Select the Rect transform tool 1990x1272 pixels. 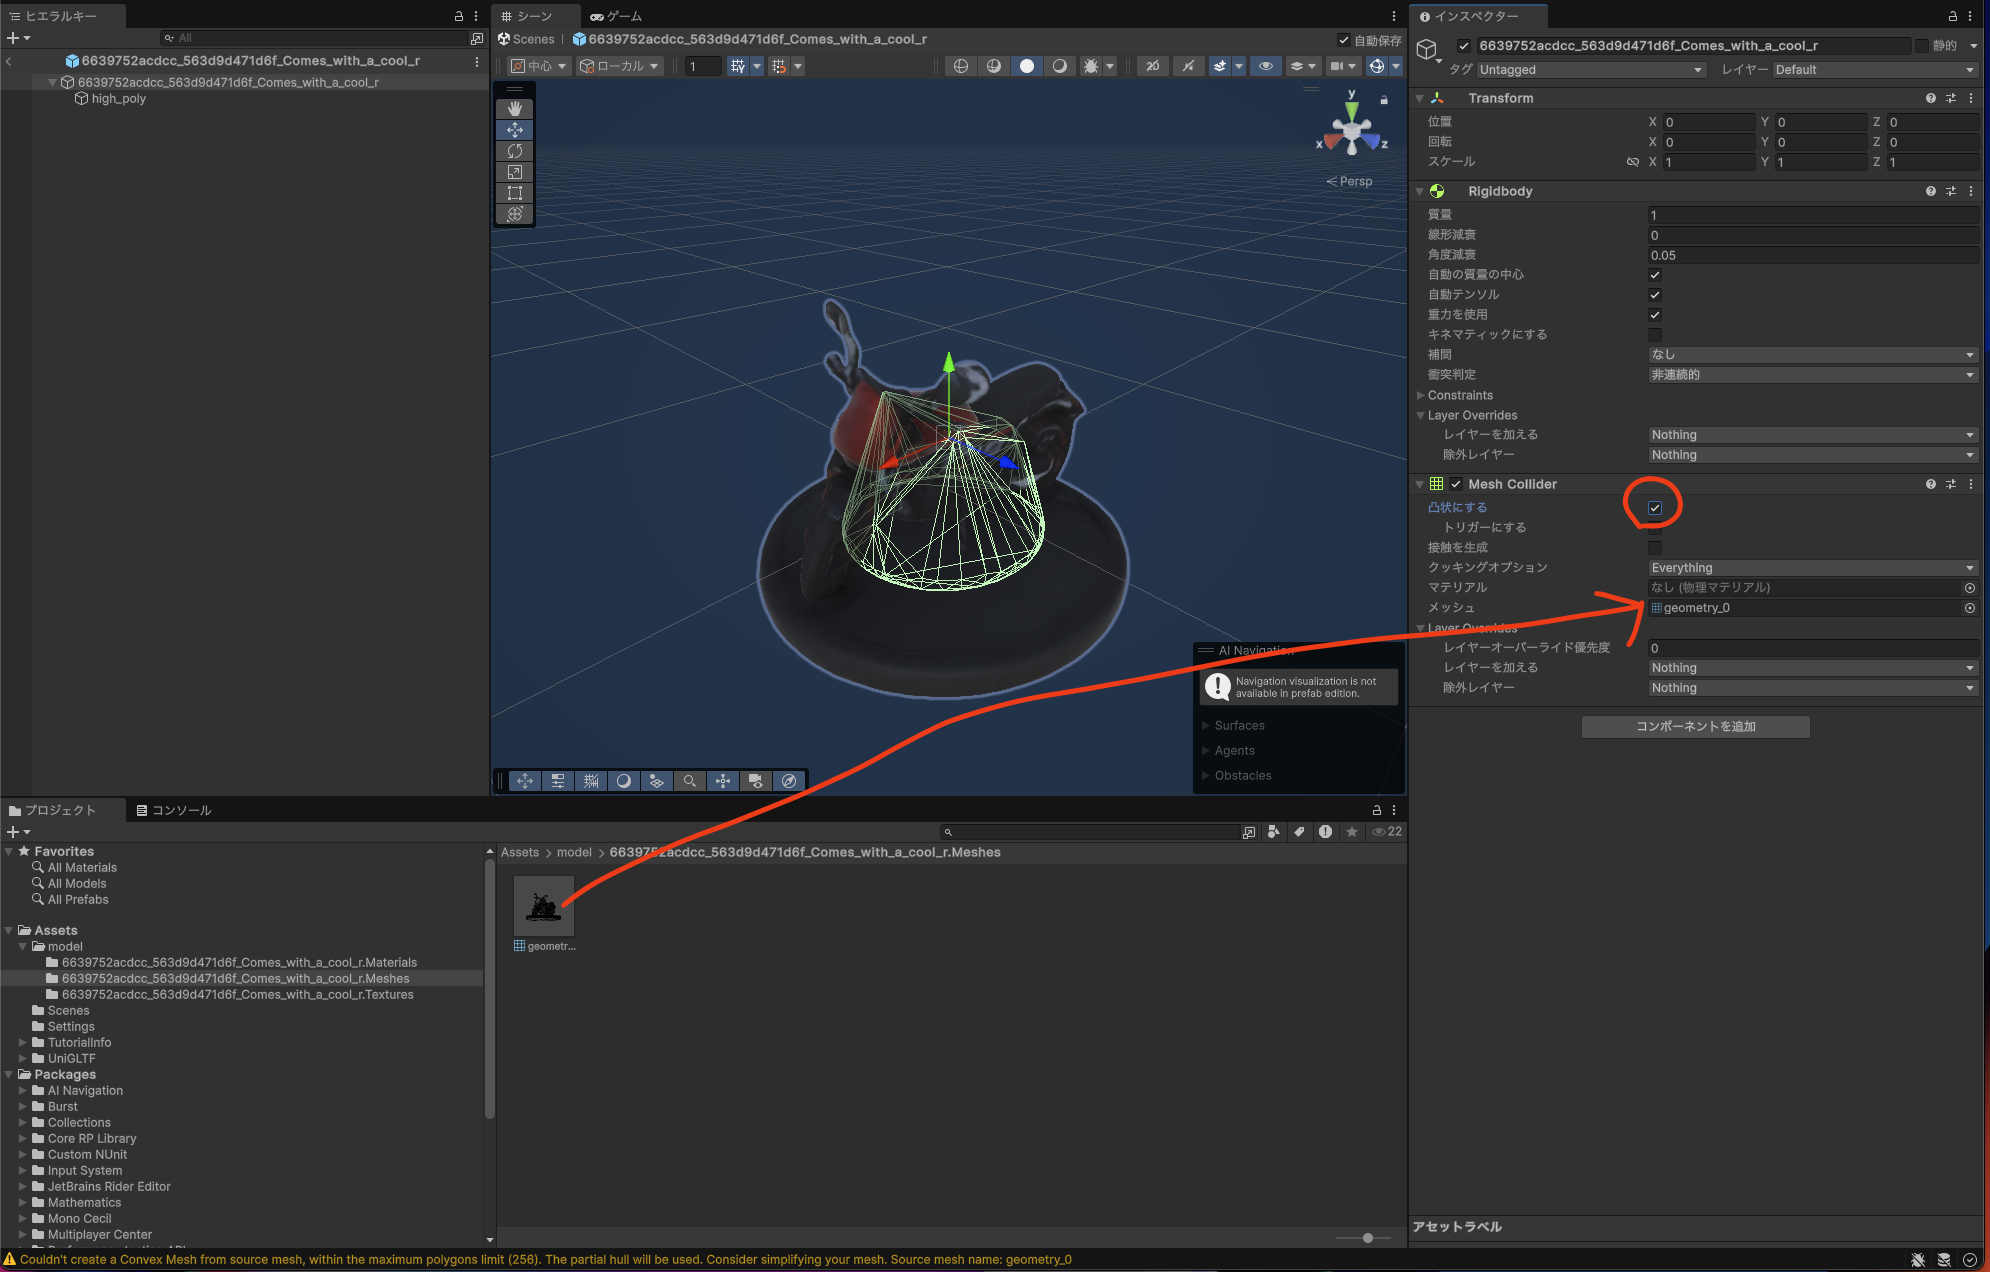pos(515,192)
